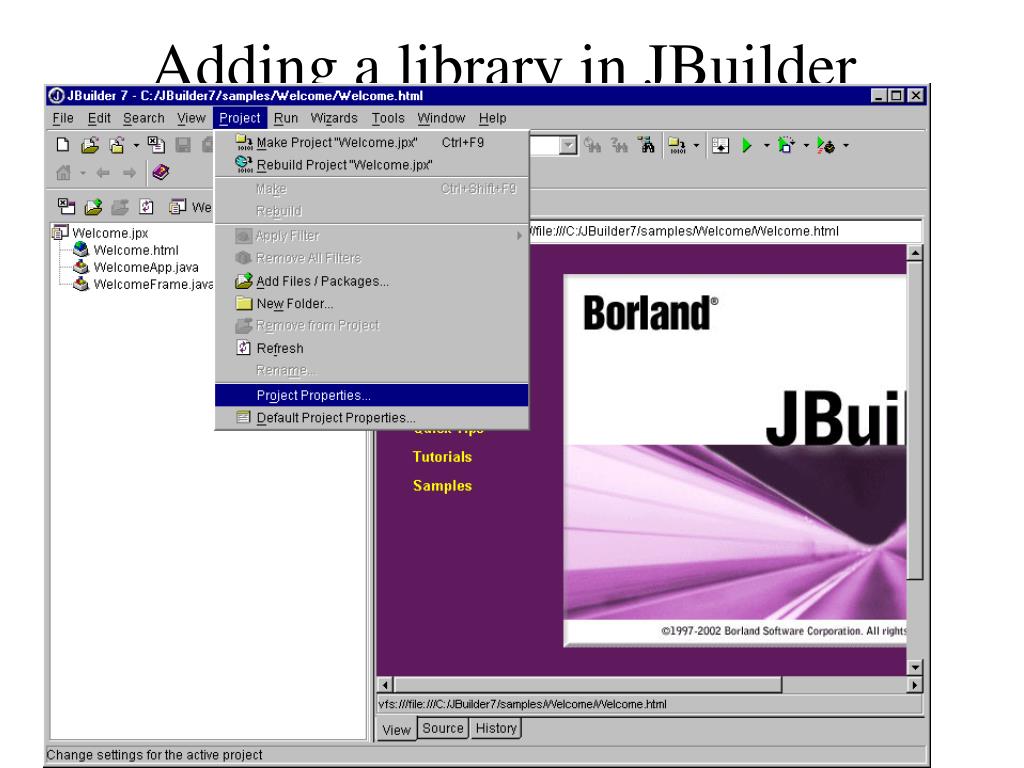Click Remove from Project icon in project pane
1024x768 pixels.
tap(120, 207)
